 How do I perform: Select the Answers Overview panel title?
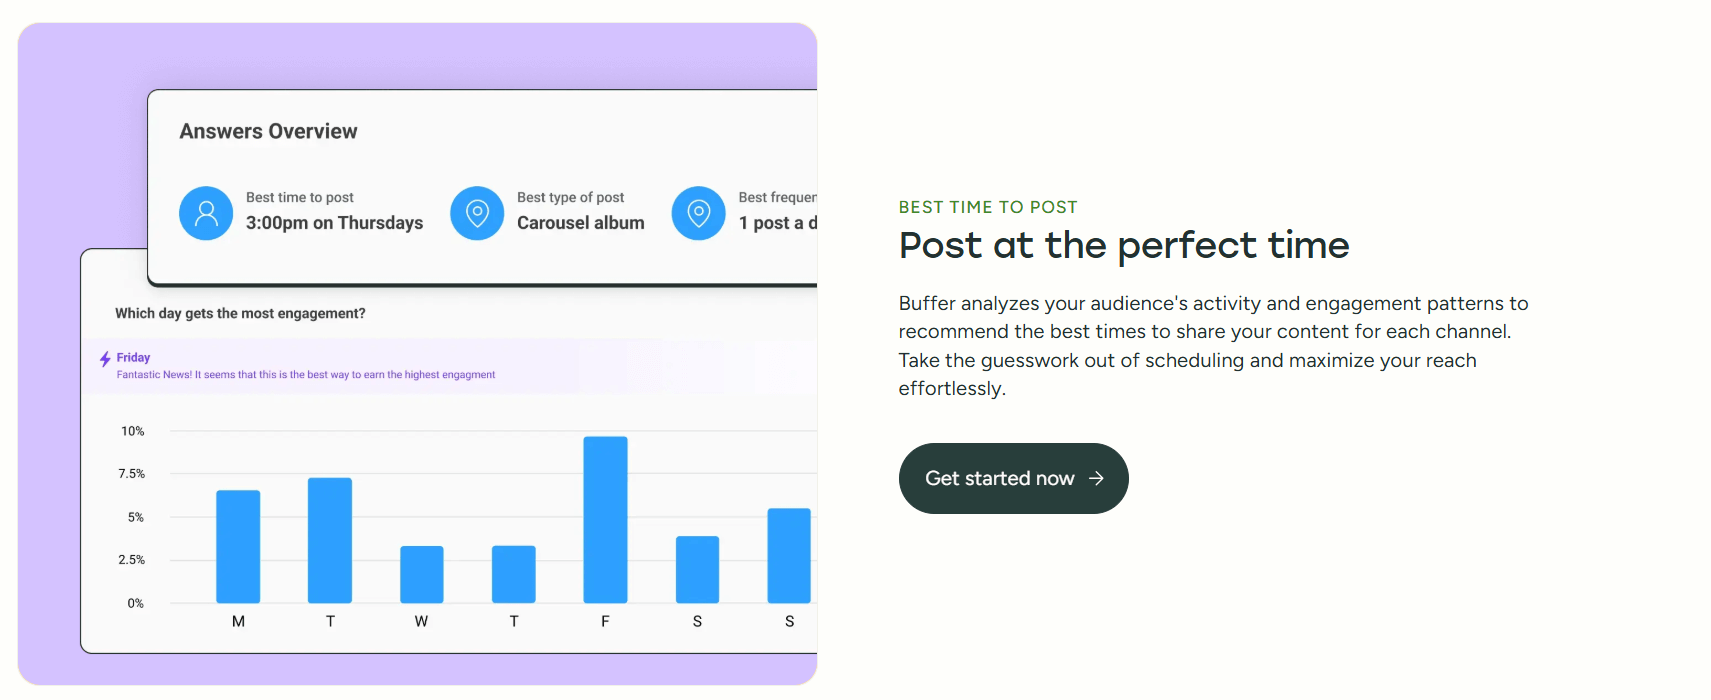coord(268,130)
